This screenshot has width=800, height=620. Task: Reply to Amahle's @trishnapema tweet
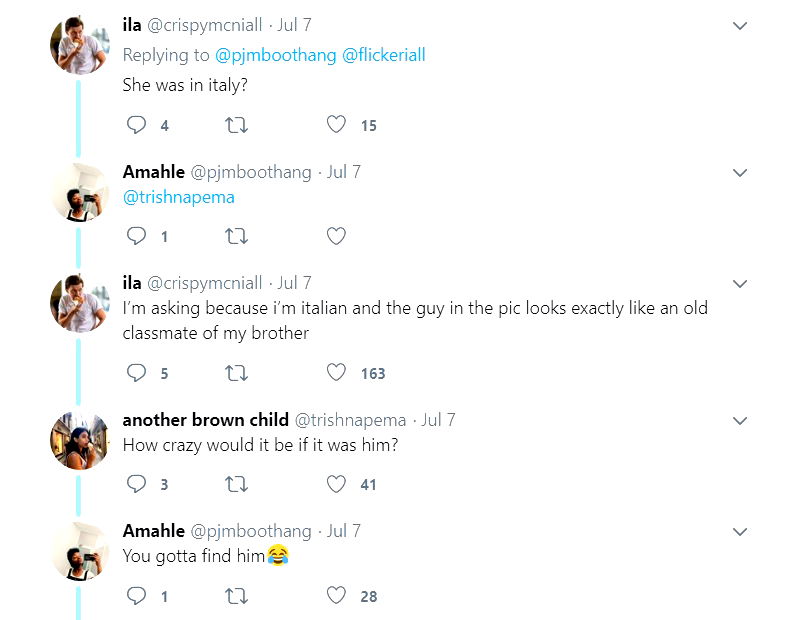[x=137, y=237]
